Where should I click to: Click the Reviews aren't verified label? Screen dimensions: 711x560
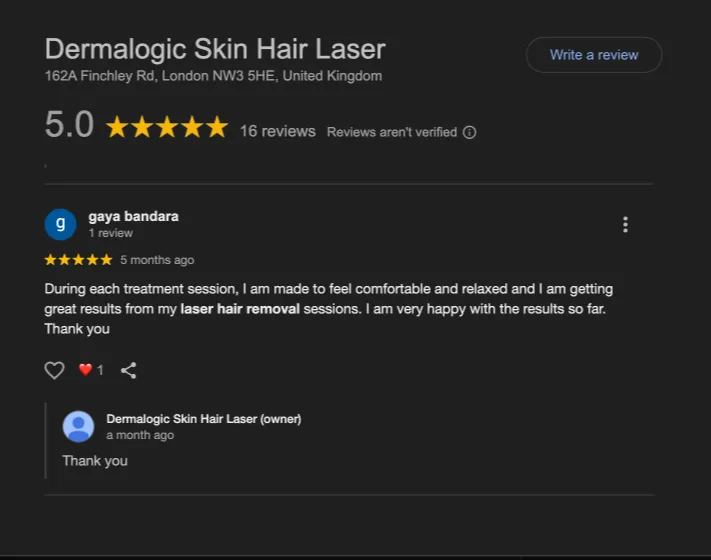[x=392, y=132]
